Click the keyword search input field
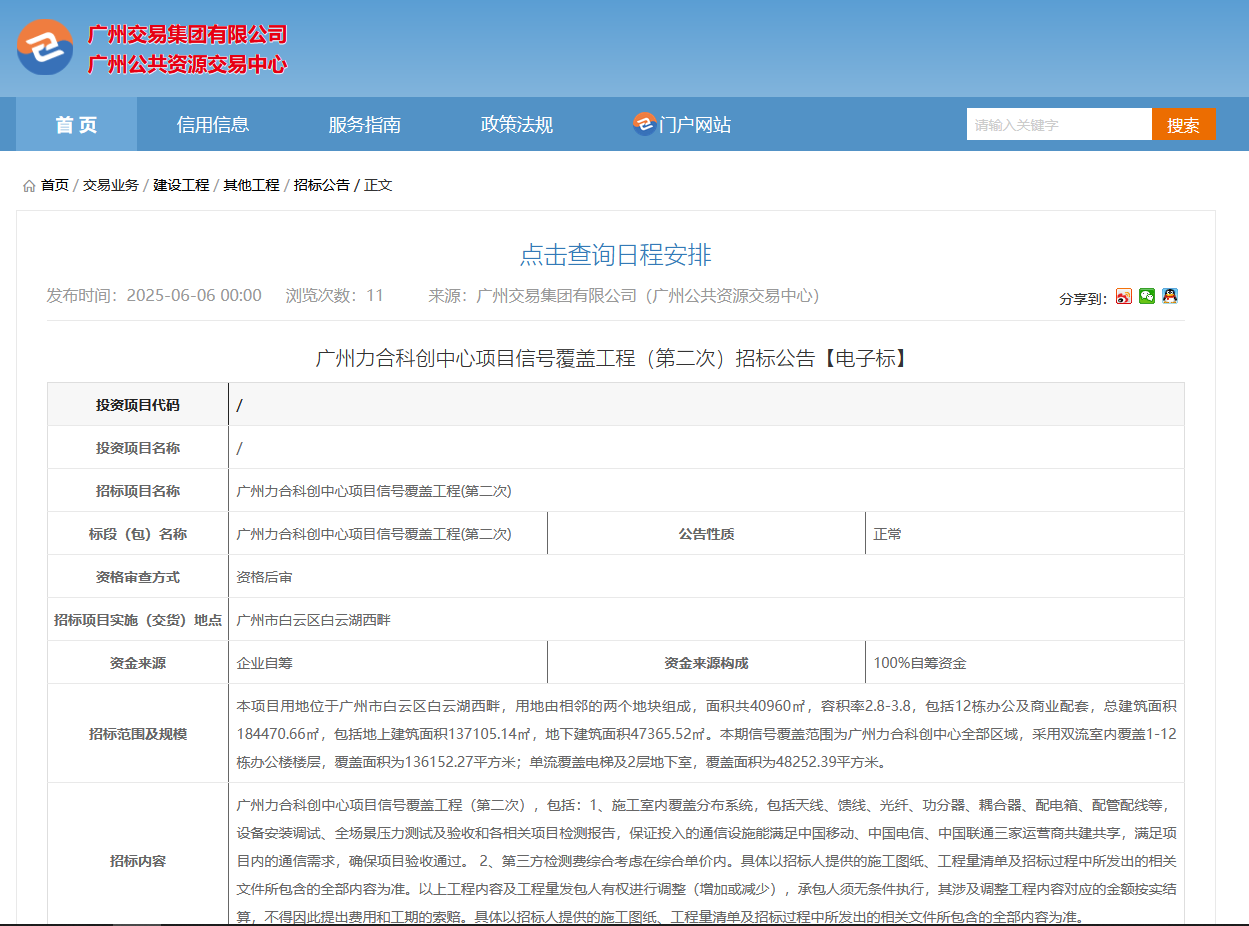This screenshot has width=1249, height=926. (1059, 124)
